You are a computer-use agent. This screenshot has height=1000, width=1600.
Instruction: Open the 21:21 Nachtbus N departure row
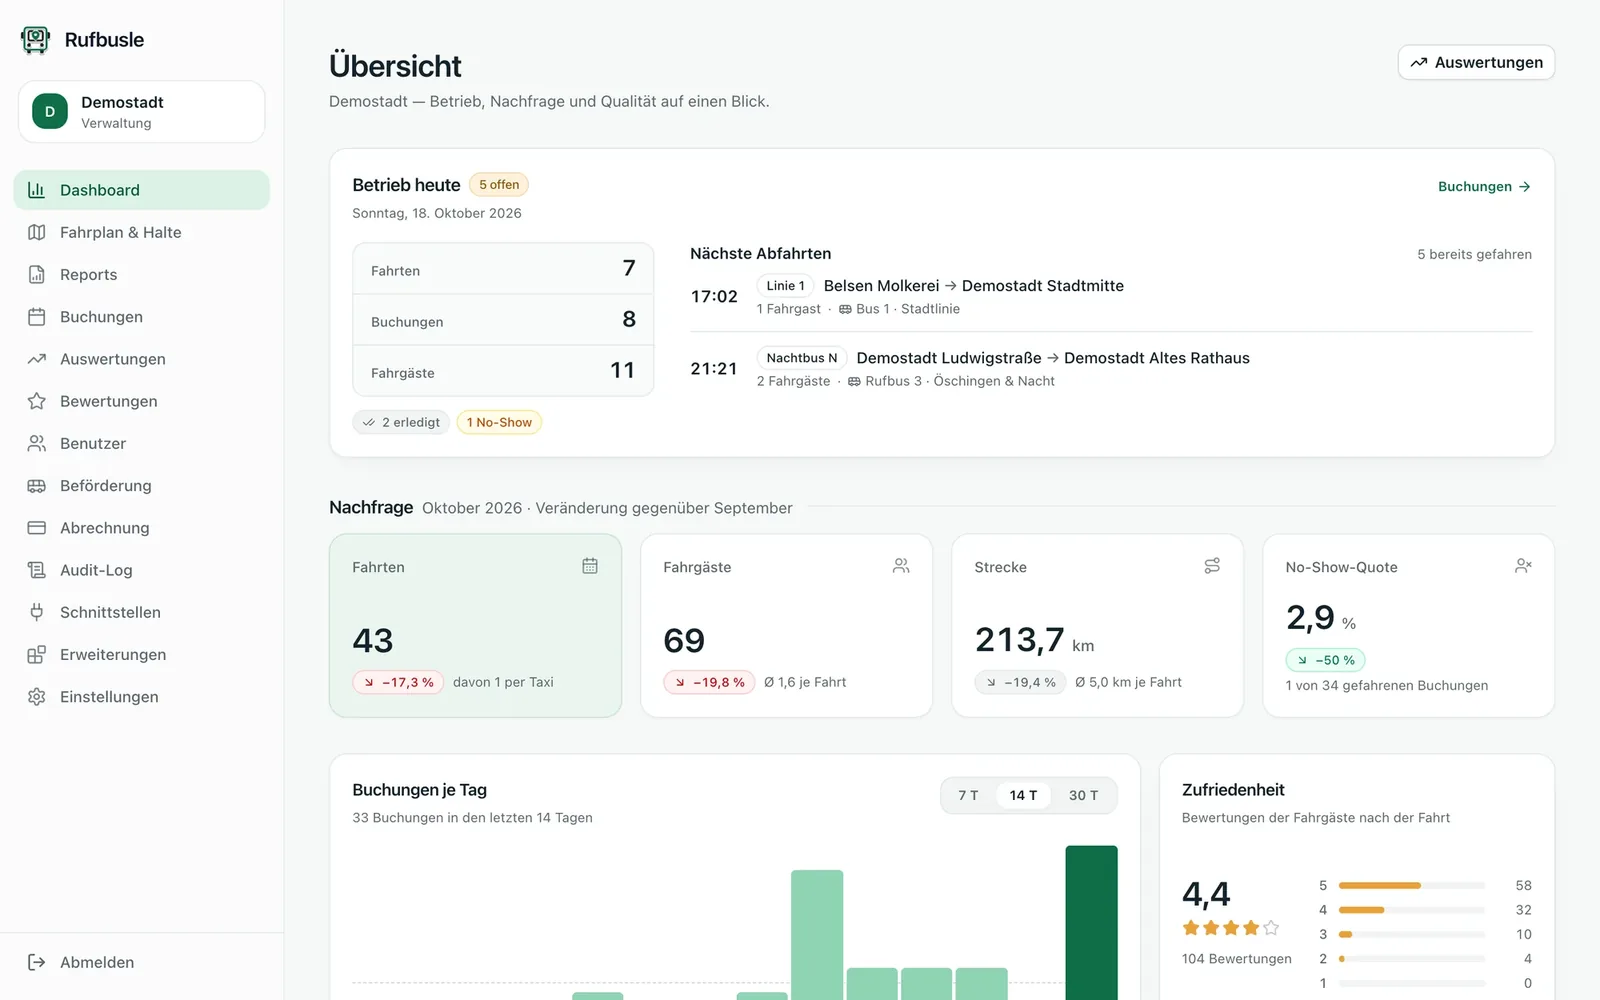(x=1111, y=369)
